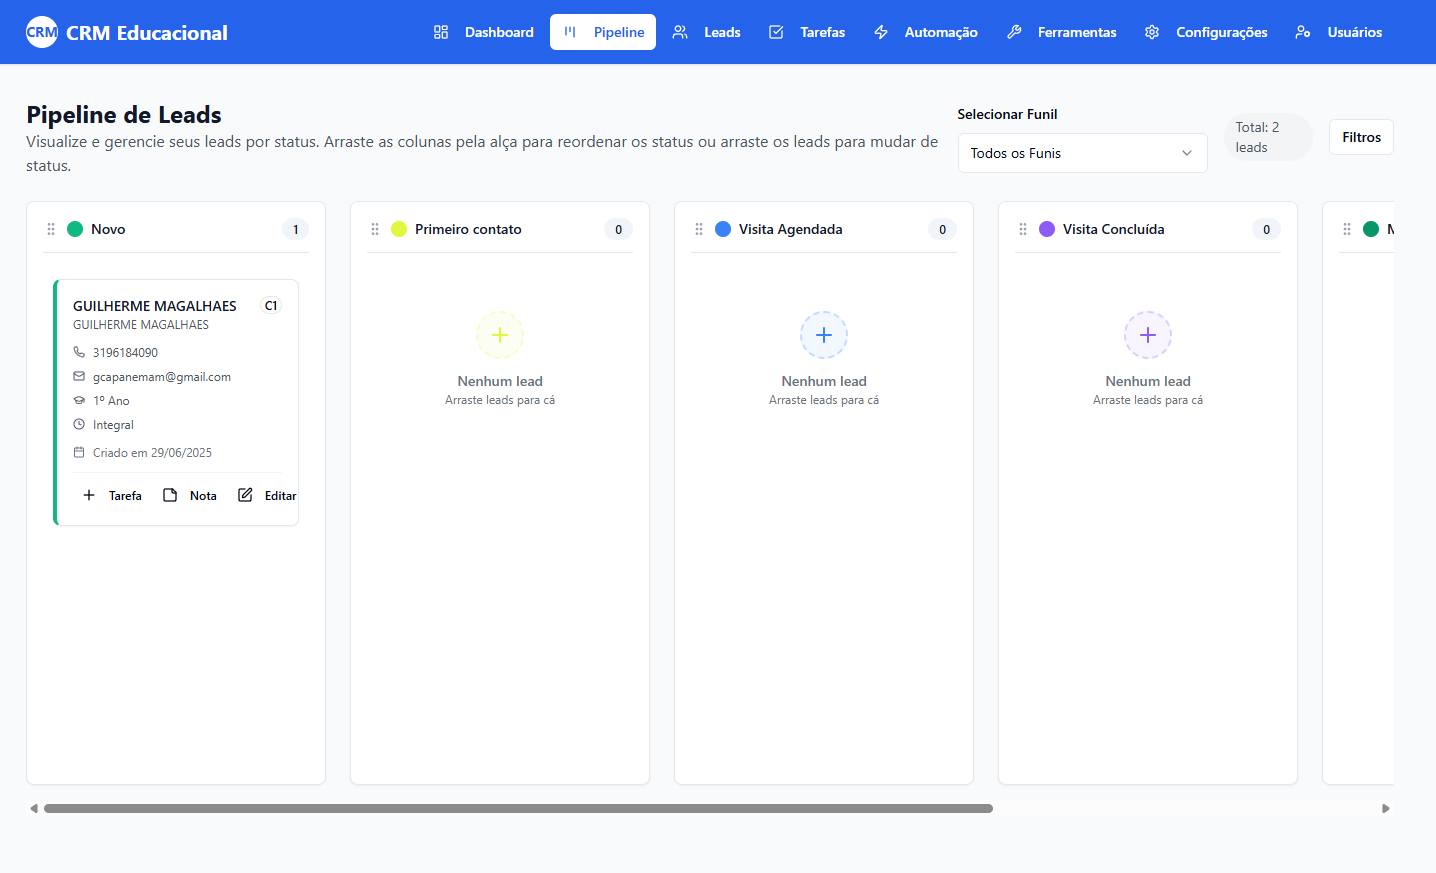Click the phone icon beside 3196184090

click(79, 352)
